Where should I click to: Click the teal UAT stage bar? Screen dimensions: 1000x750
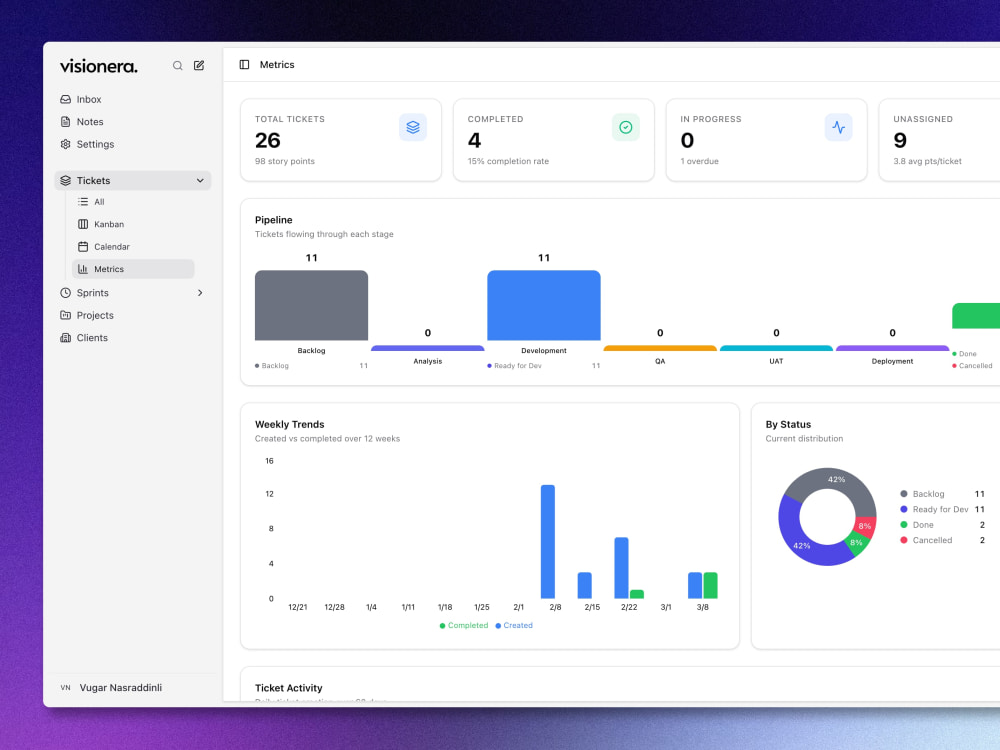776,348
